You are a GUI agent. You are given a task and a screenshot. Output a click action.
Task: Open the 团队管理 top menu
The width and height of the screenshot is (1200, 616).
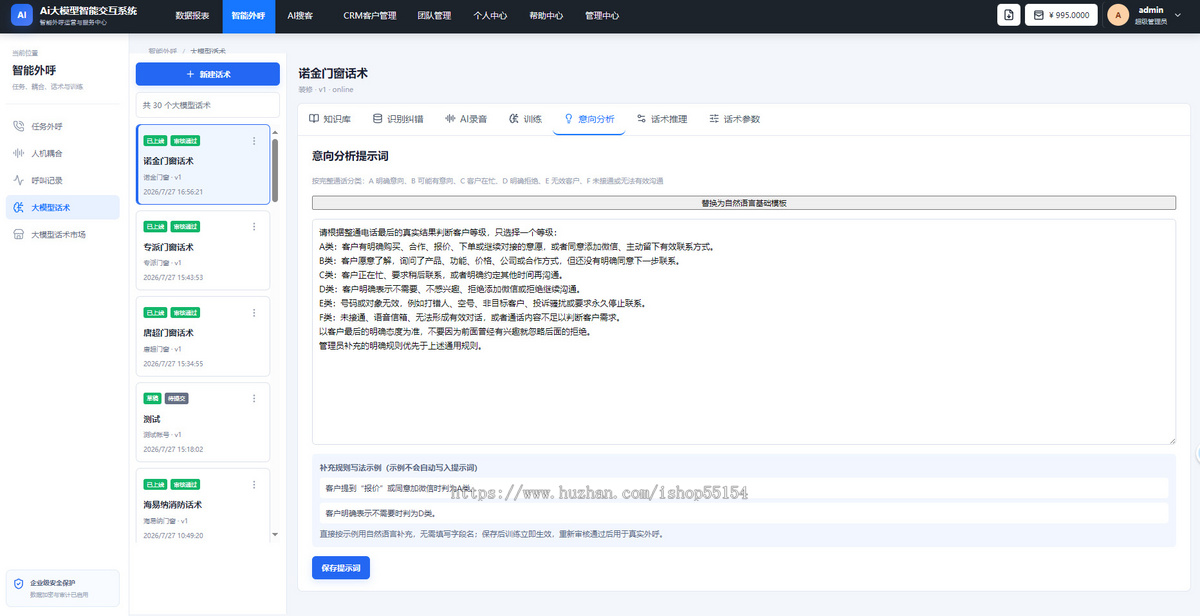coord(434,16)
